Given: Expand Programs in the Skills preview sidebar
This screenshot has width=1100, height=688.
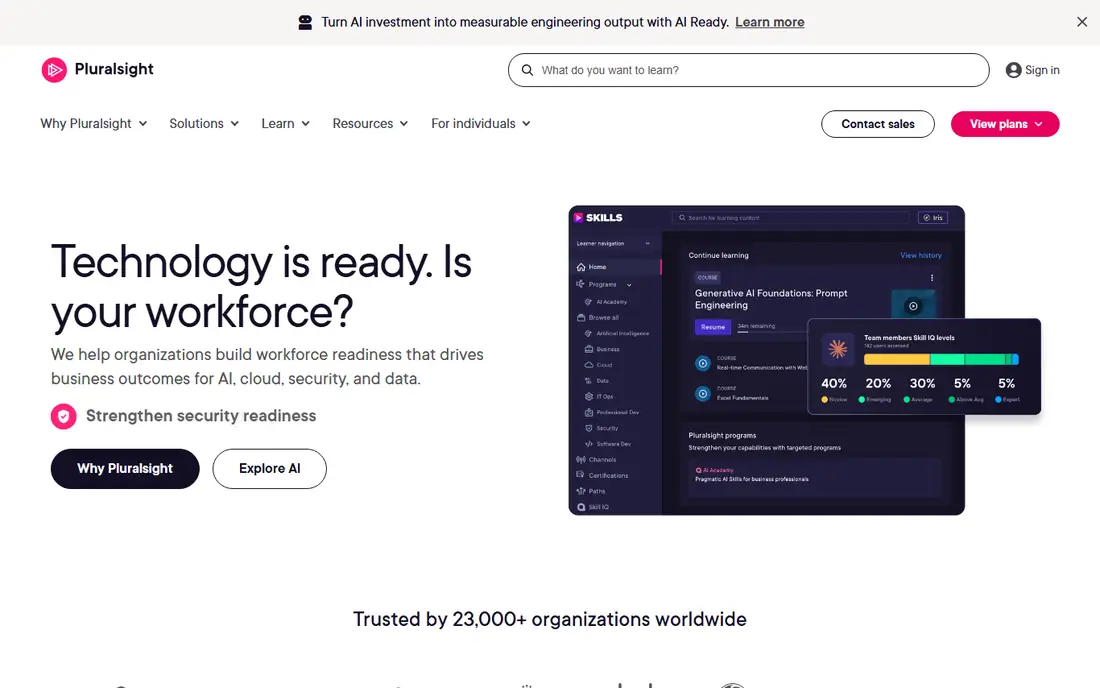Looking at the screenshot, I should click(604, 285).
